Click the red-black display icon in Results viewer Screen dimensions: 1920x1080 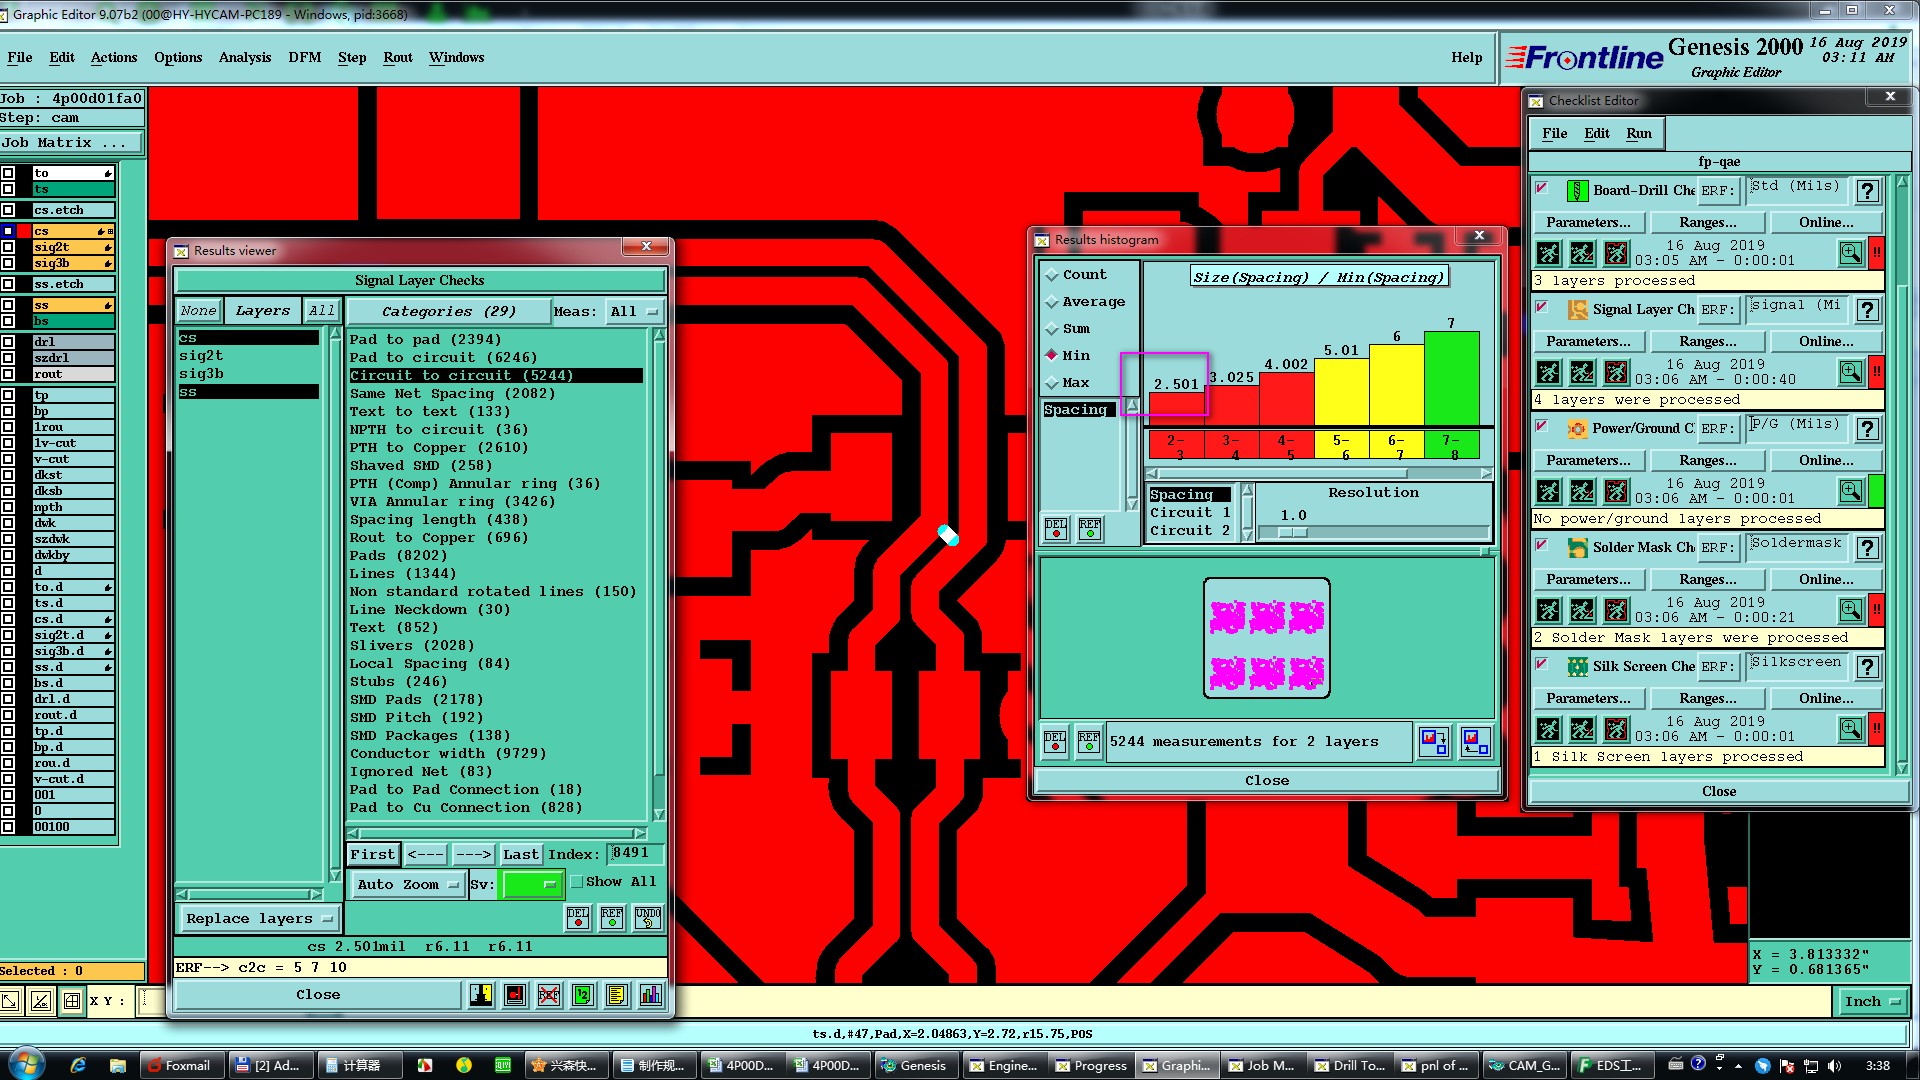(515, 995)
